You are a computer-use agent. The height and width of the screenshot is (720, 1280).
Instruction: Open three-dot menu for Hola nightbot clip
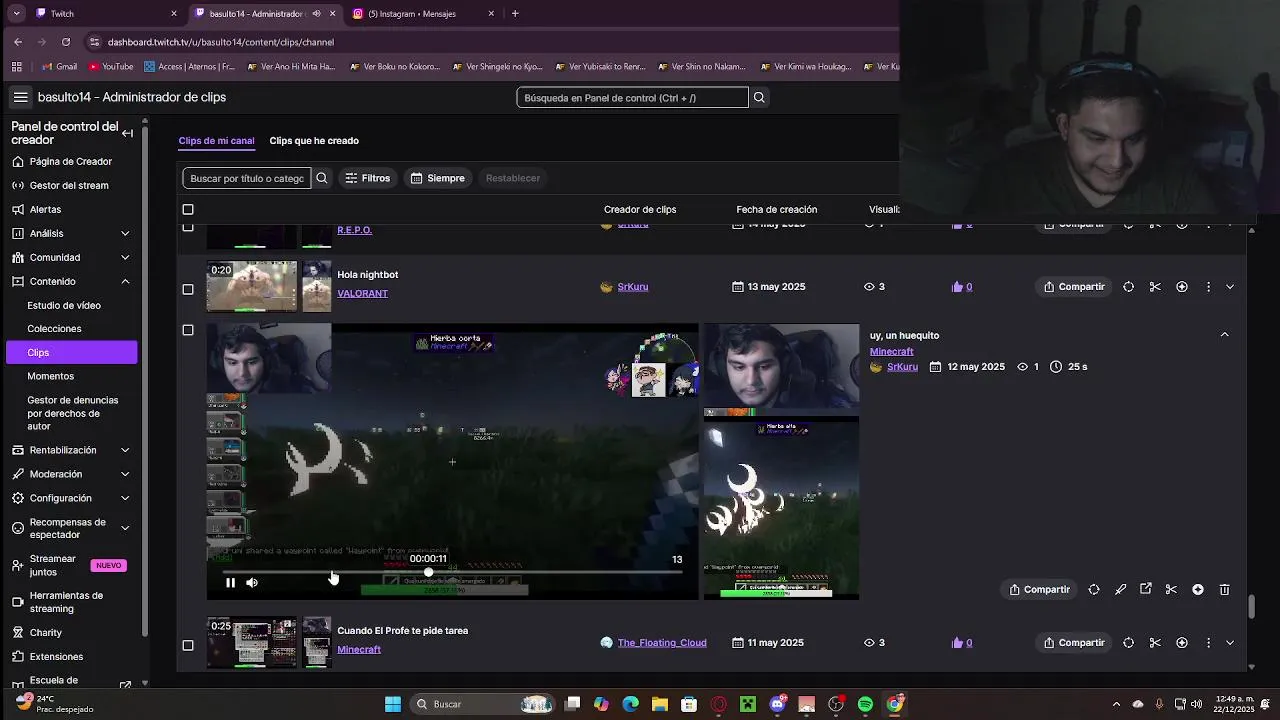tap(1208, 287)
